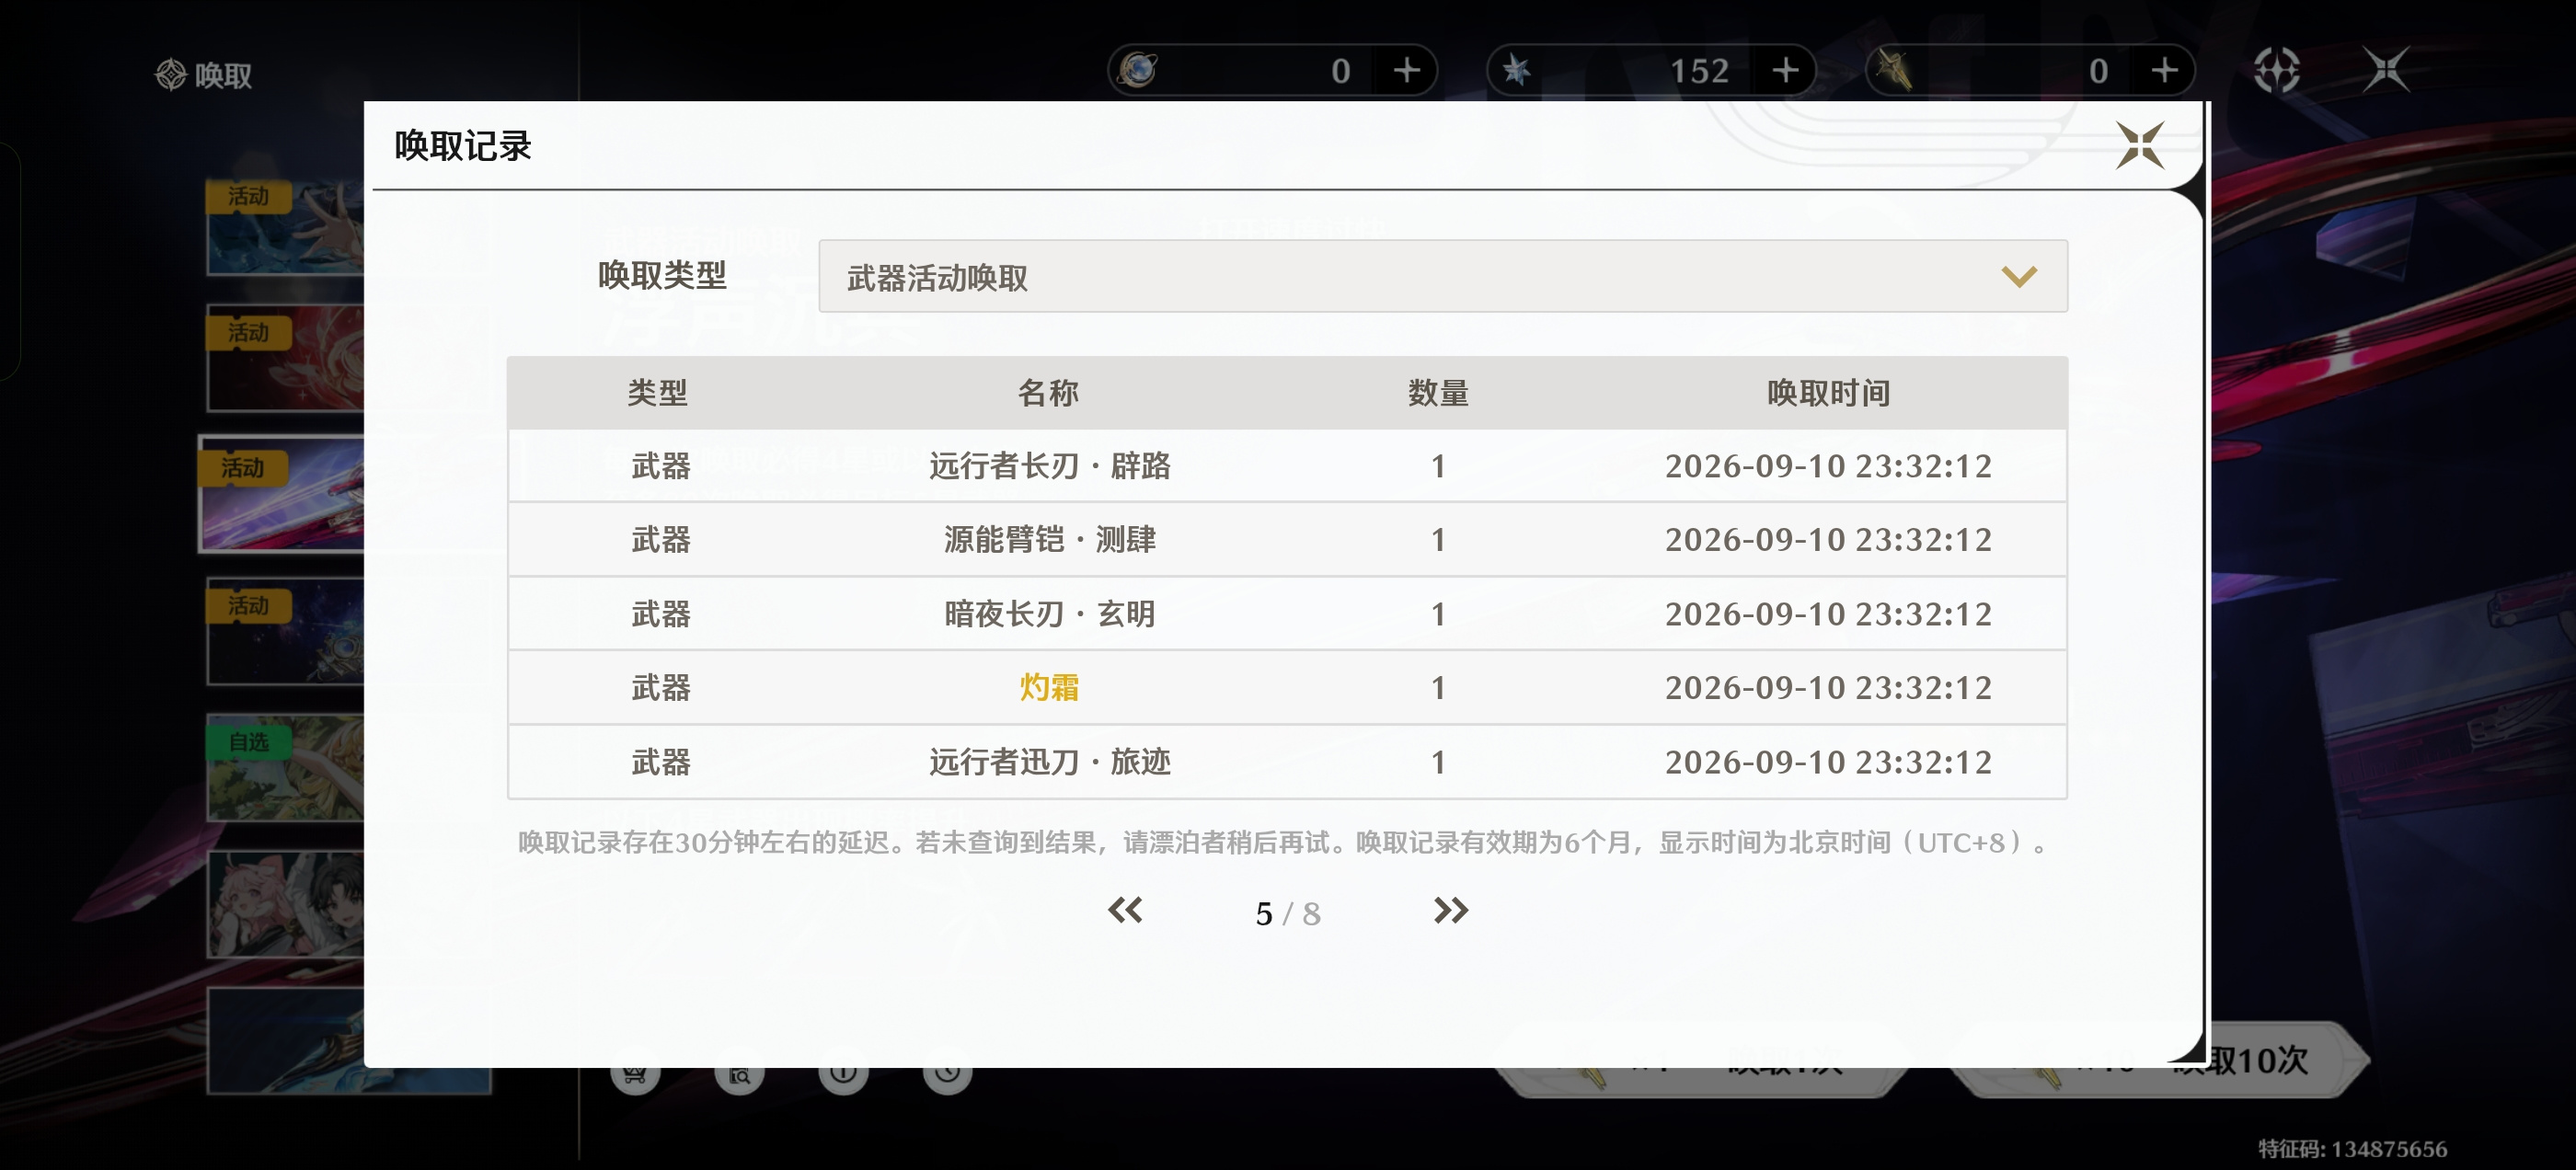Add more of the golden ticket currency
Viewport: 2576px width, 1170px height.
tap(2164, 71)
